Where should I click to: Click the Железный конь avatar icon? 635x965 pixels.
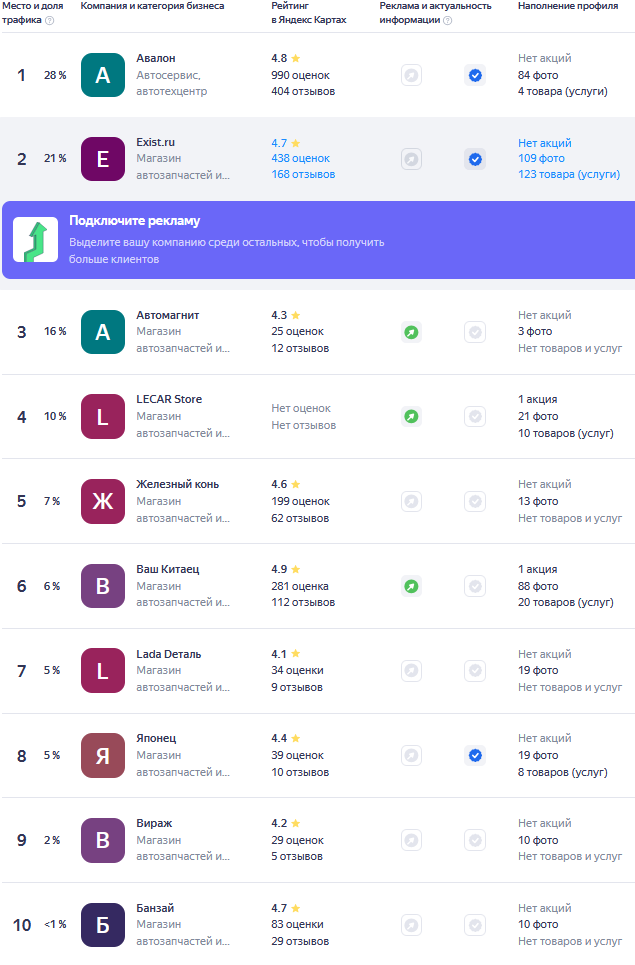click(x=102, y=501)
